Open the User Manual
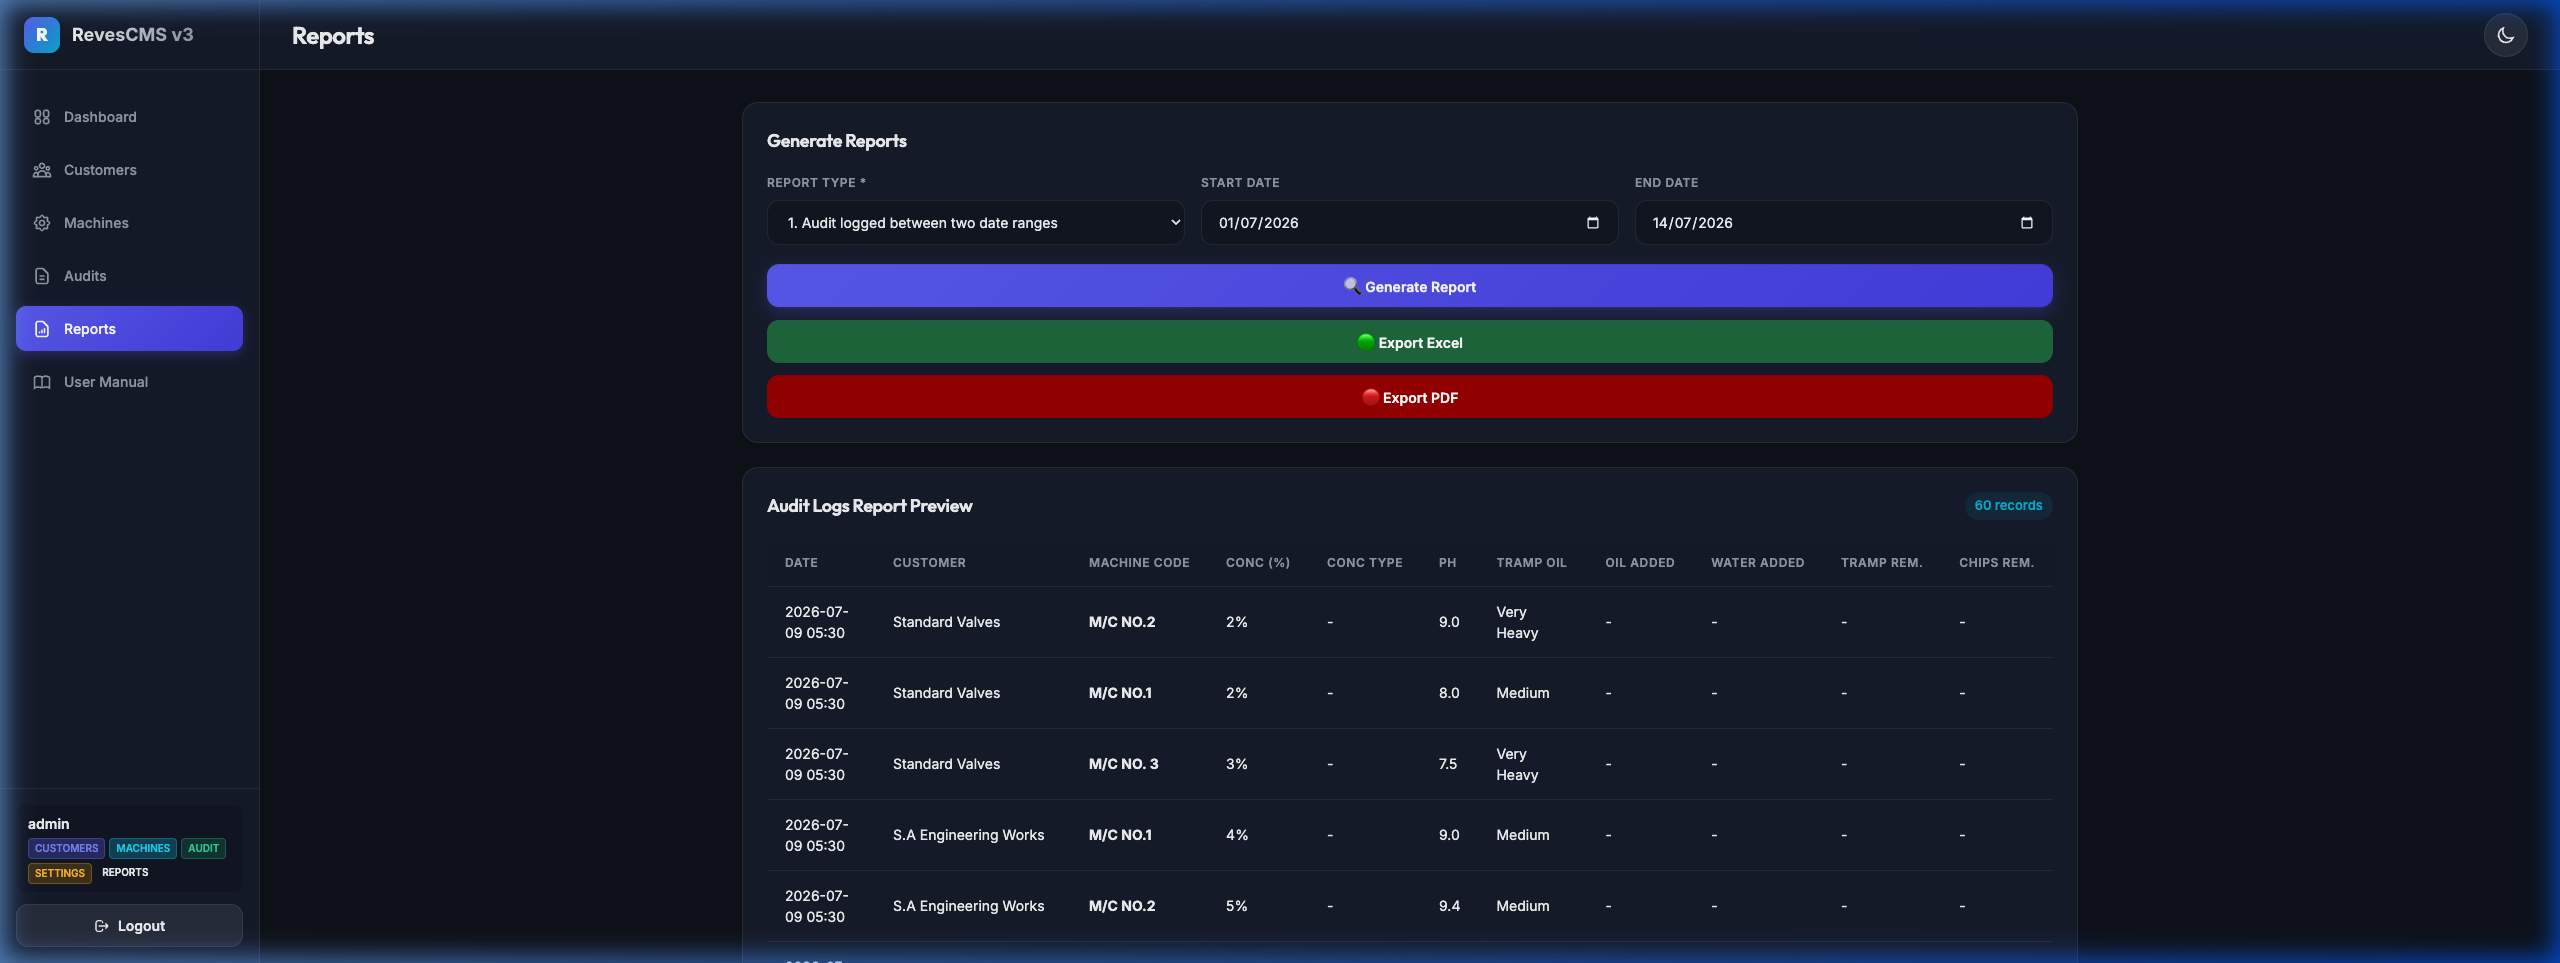This screenshot has width=2560, height=963. [129, 382]
